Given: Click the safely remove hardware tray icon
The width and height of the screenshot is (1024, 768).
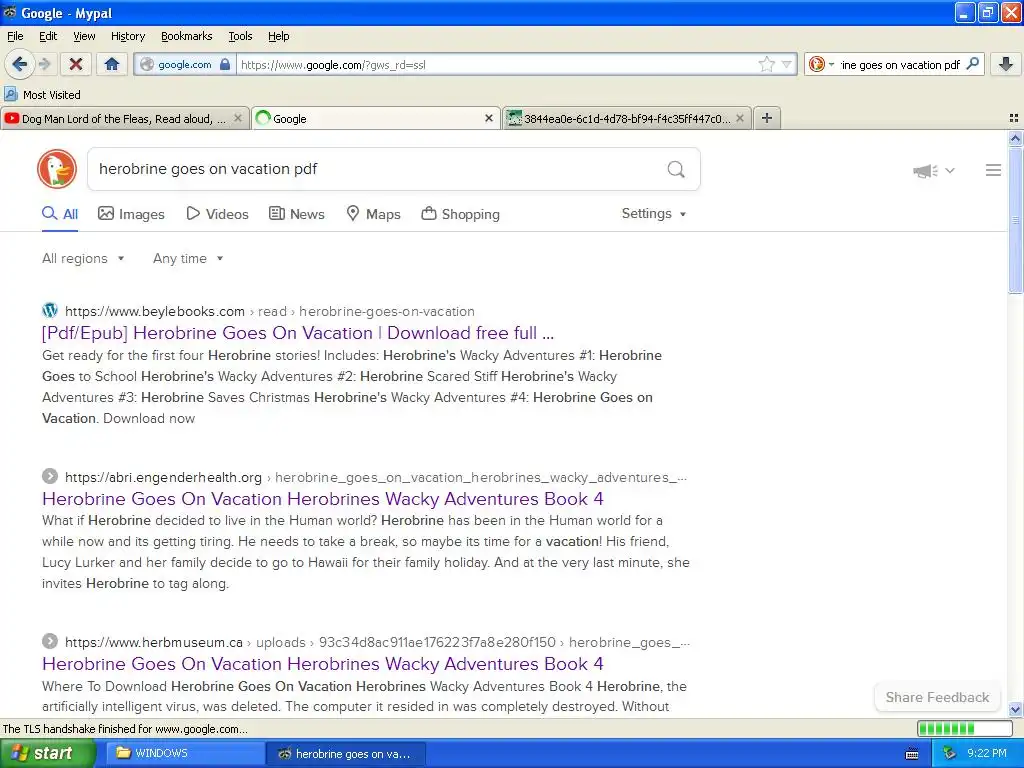Looking at the screenshot, I should click(x=949, y=753).
